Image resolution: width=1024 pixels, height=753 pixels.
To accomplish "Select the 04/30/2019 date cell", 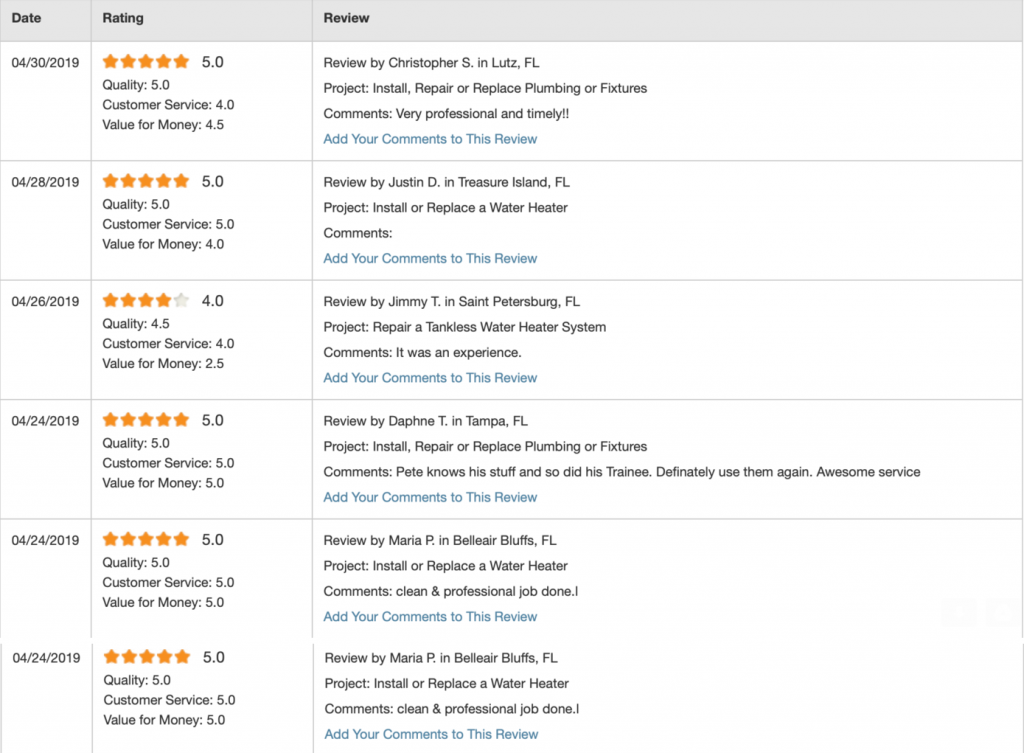I will 45,62.
